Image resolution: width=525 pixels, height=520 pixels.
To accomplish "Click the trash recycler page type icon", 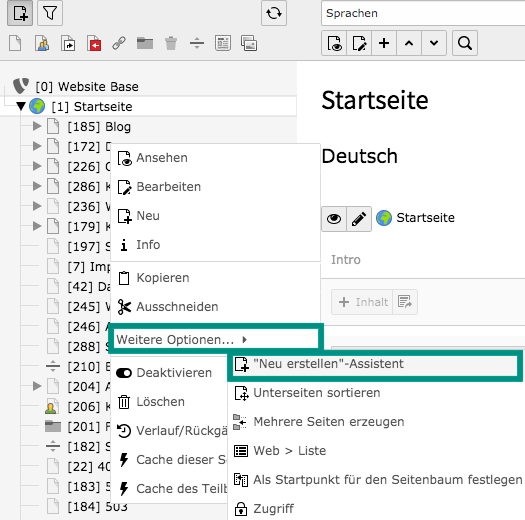I will click(x=171, y=44).
